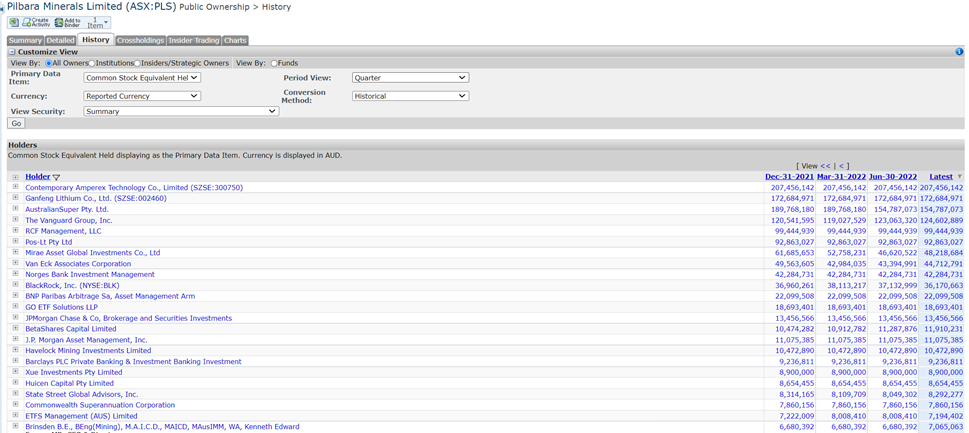This screenshot has width=969, height=433.
Task: Expand the Mirae Asset Global Investments row
Action: click(x=15, y=252)
